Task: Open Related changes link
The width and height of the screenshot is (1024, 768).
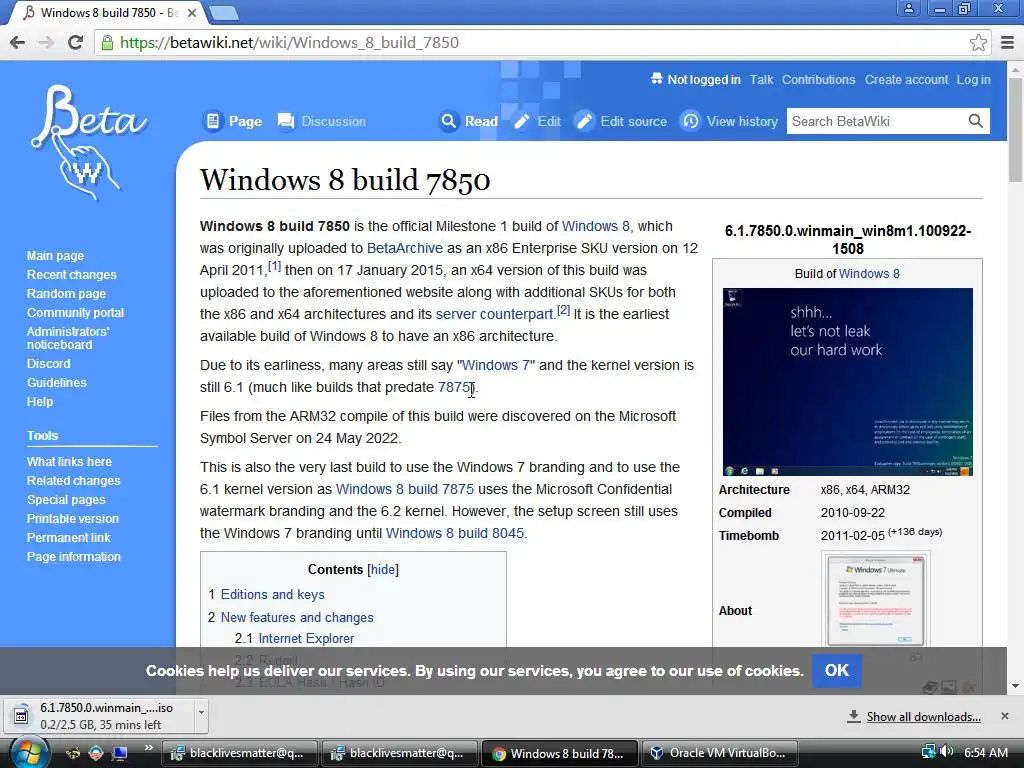Action: (73, 480)
